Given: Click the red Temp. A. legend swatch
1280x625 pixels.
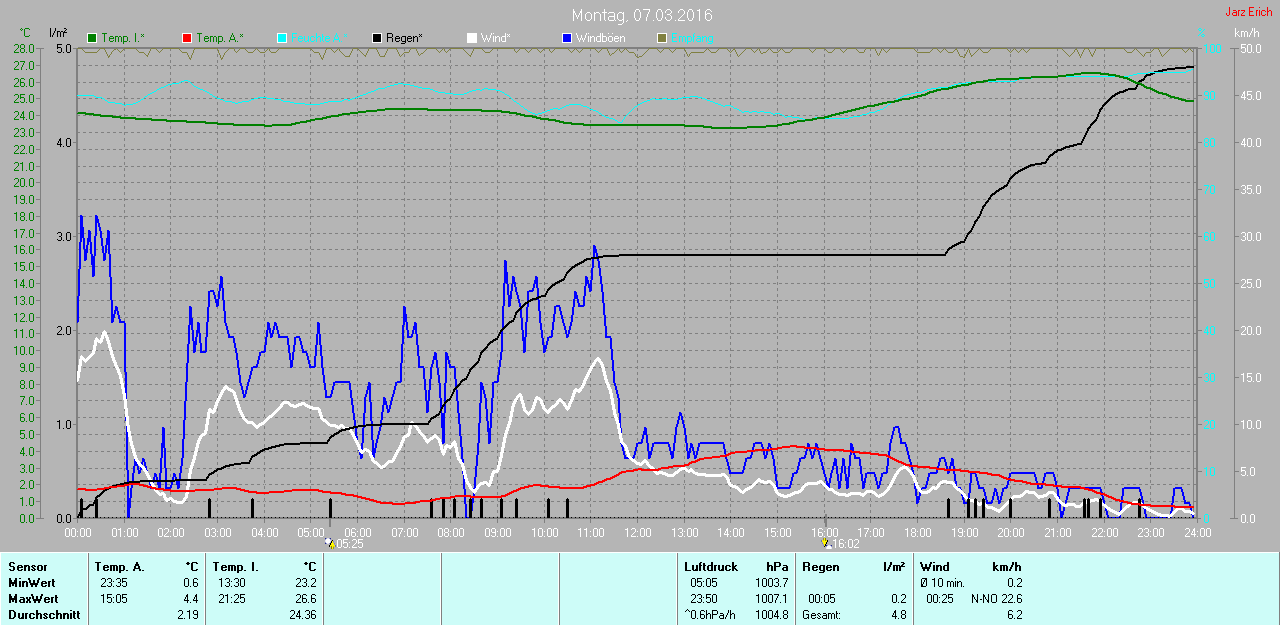Looking at the screenshot, I should 187,38.
